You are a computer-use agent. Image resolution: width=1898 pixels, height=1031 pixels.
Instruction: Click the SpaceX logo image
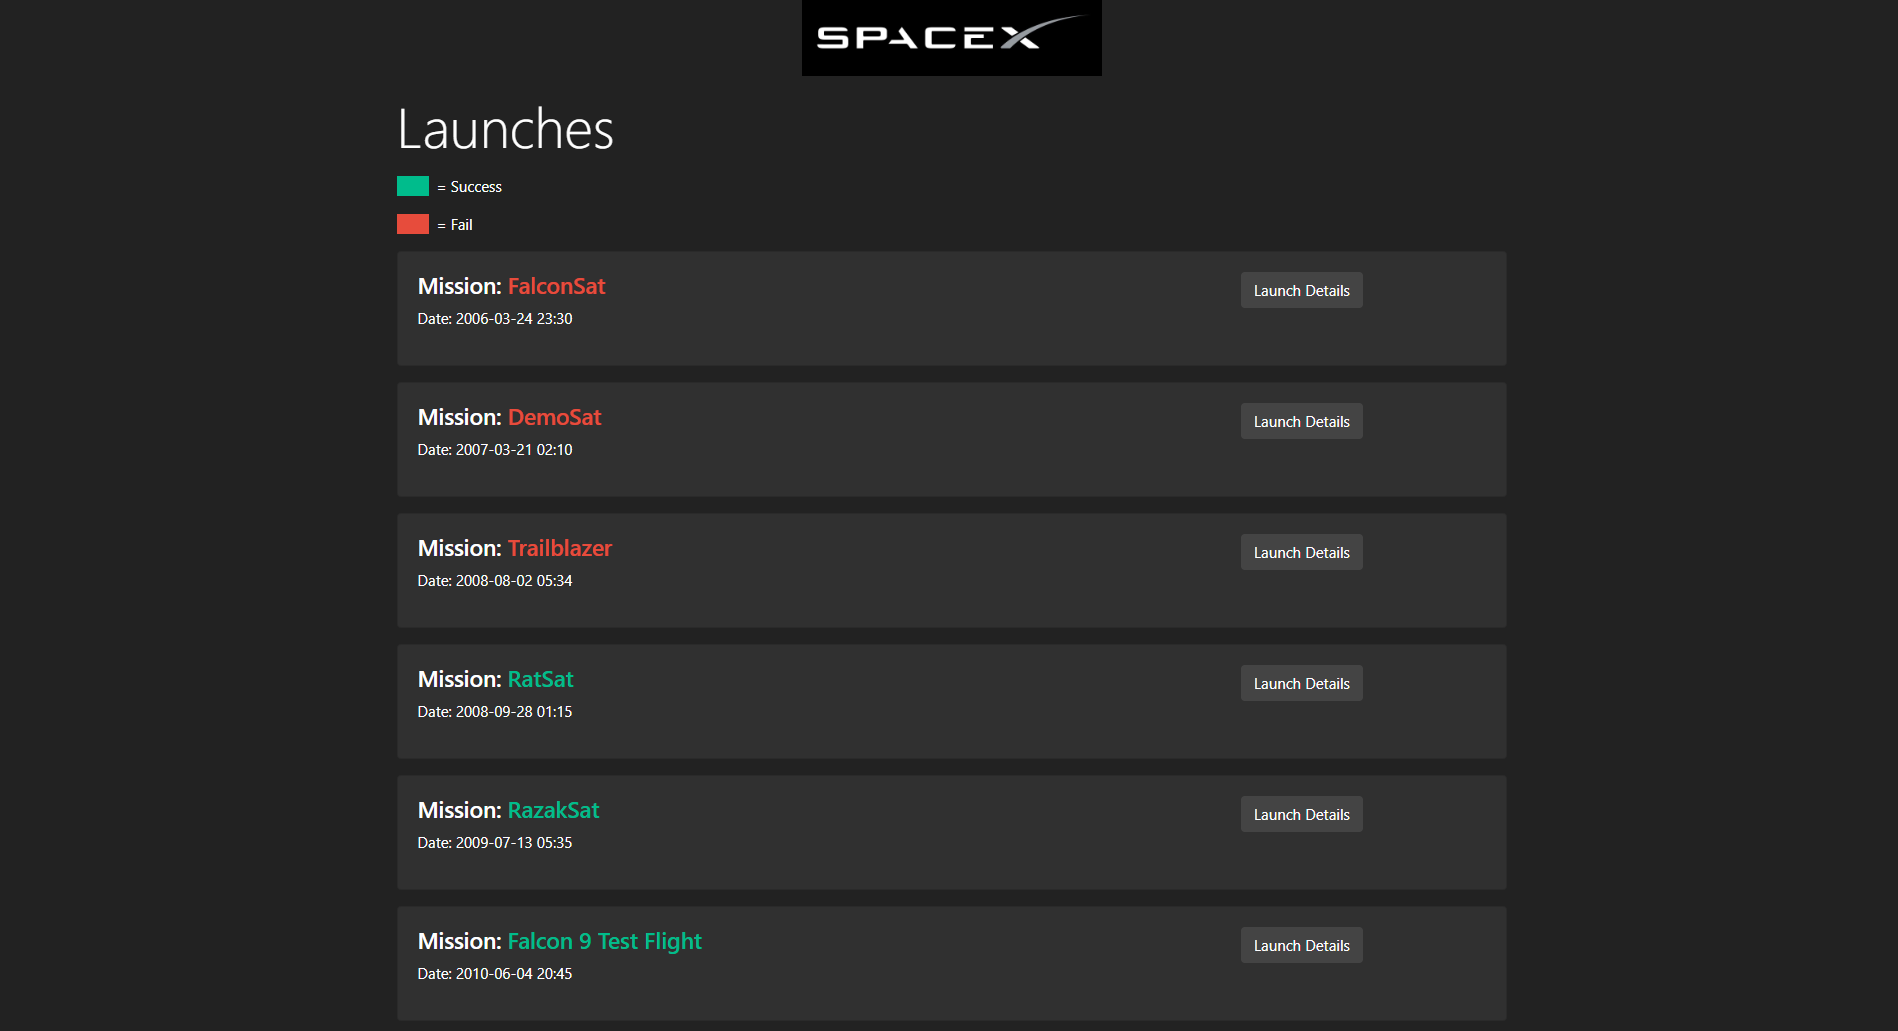(x=951, y=37)
